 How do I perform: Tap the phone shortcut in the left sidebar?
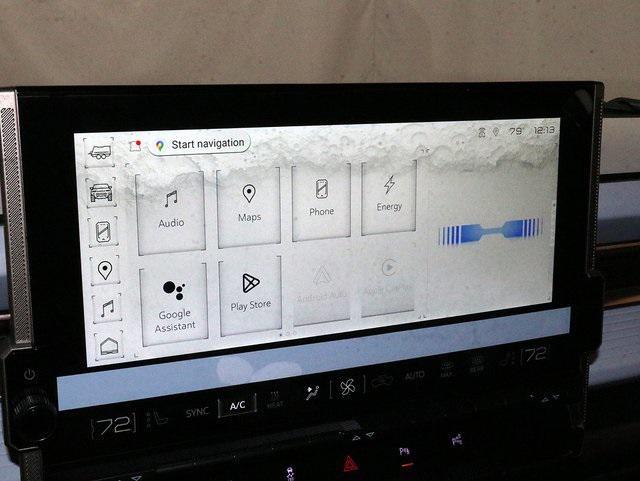pyautogui.click(x=103, y=232)
